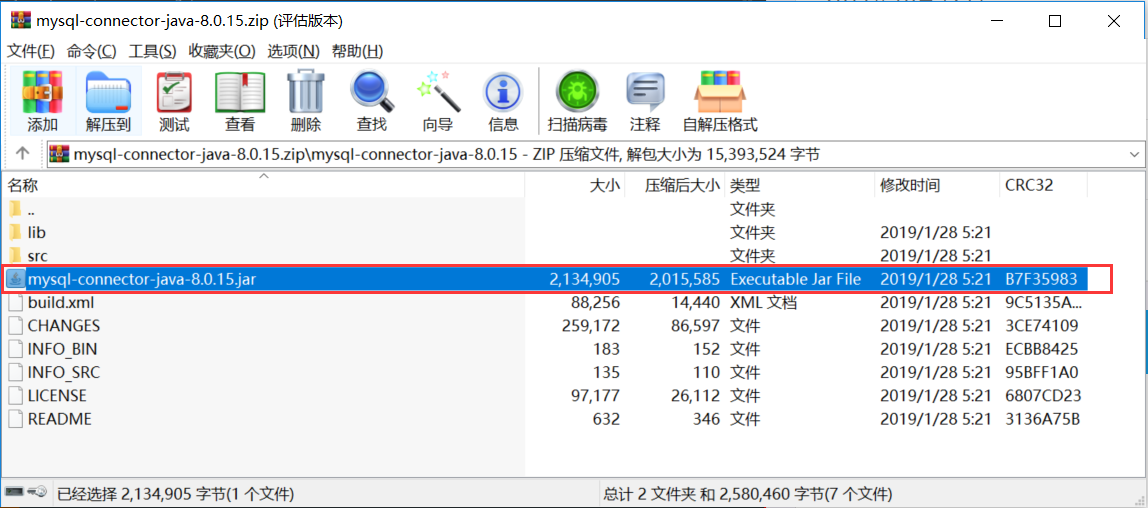Click the address bar path text
The image size is (1148, 508).
[447, 154]
